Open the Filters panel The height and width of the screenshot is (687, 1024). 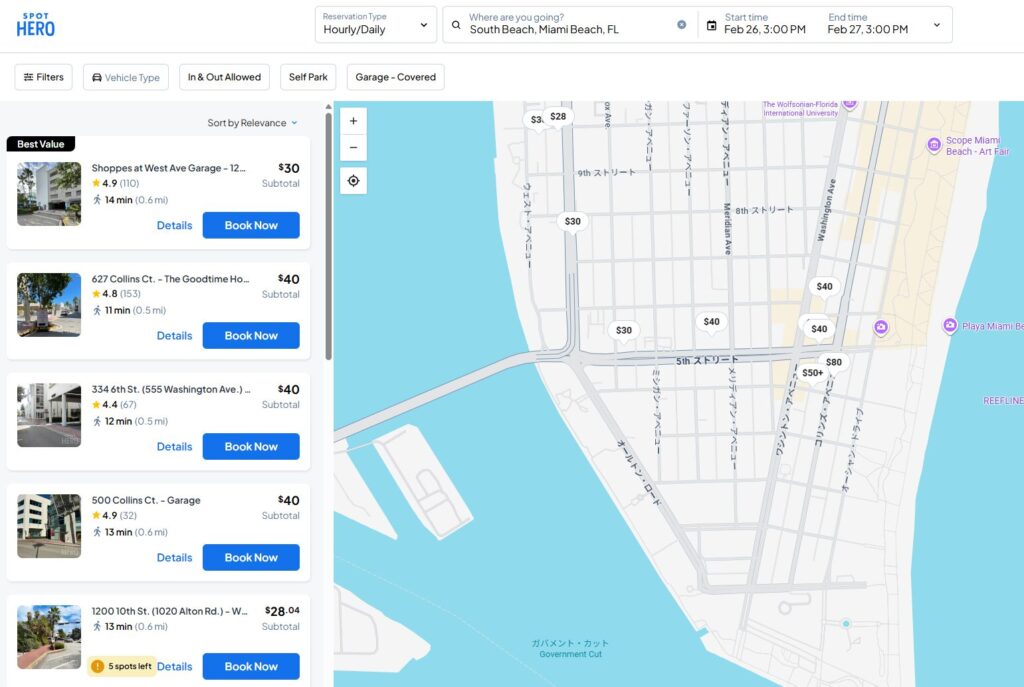(43, 77)
